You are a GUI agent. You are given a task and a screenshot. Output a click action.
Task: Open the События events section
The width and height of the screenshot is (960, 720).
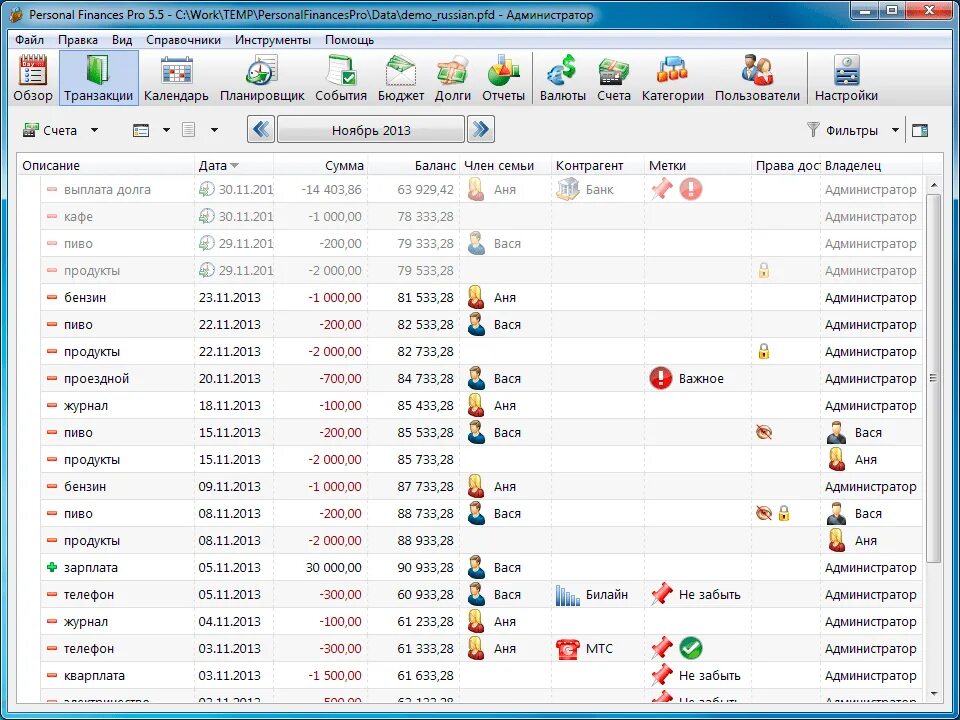pos(341,78)
